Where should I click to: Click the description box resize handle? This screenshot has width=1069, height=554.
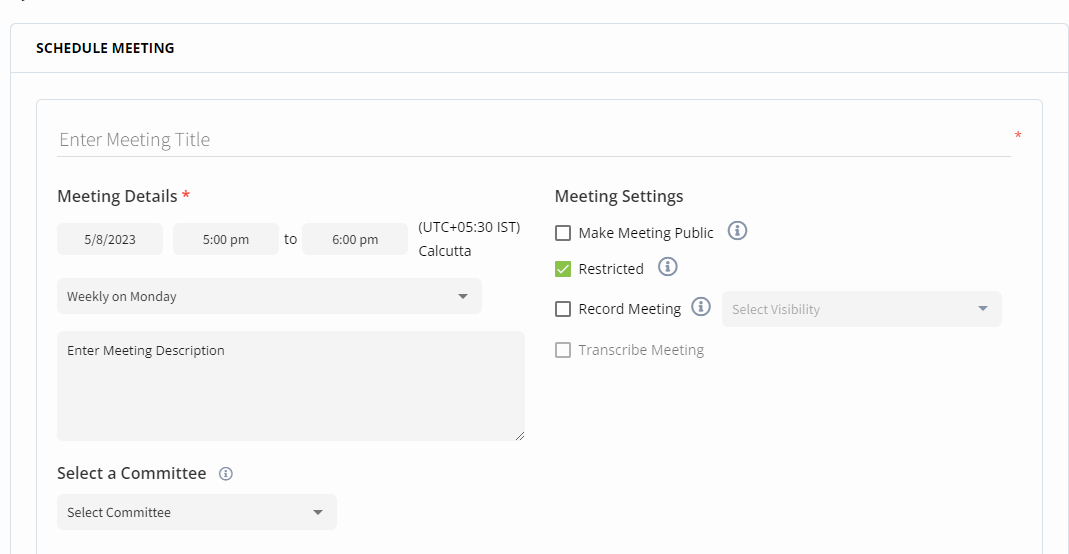[x=519, y=435]
